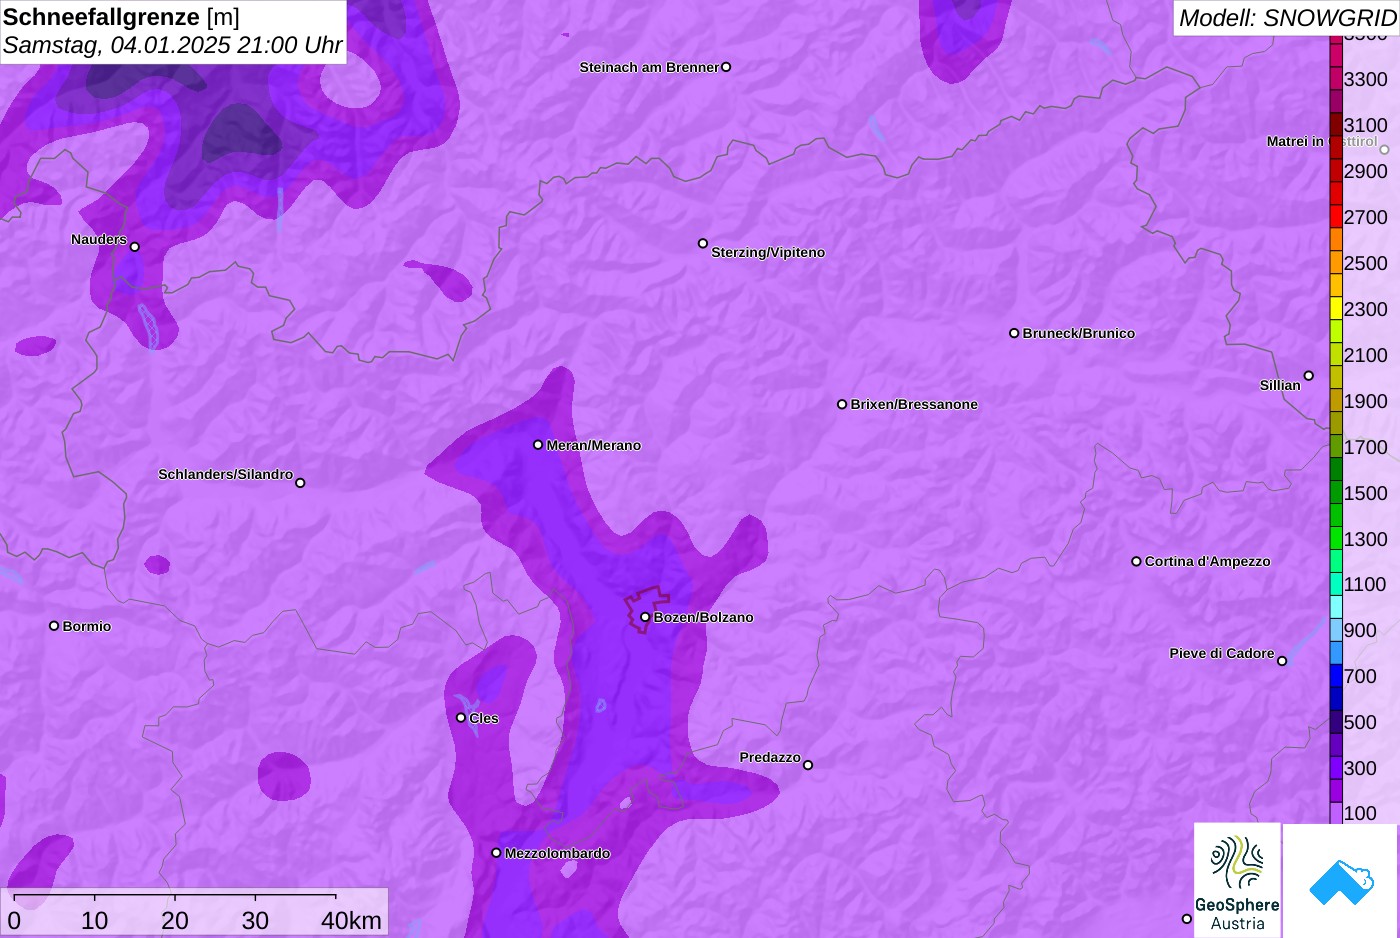Click scale bar label '20'
The image size is (1400, 938).
coord(175,920)
